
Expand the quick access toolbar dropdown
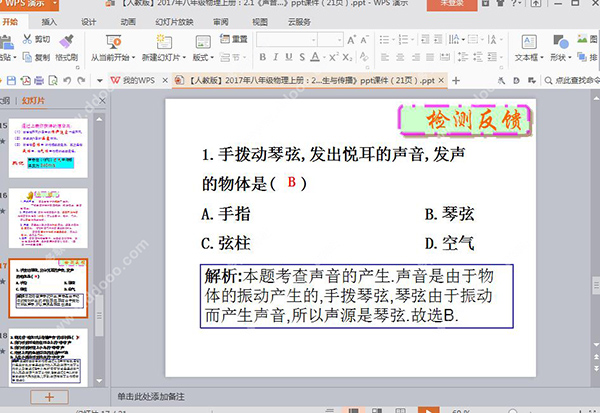point(100,81)
